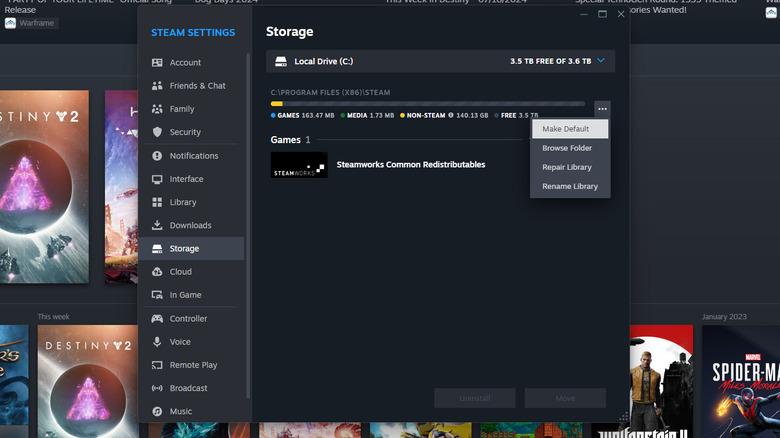Choose Make Default from the context menu
The height and width of the screenshot is (438, 780).
coord(570,129)
